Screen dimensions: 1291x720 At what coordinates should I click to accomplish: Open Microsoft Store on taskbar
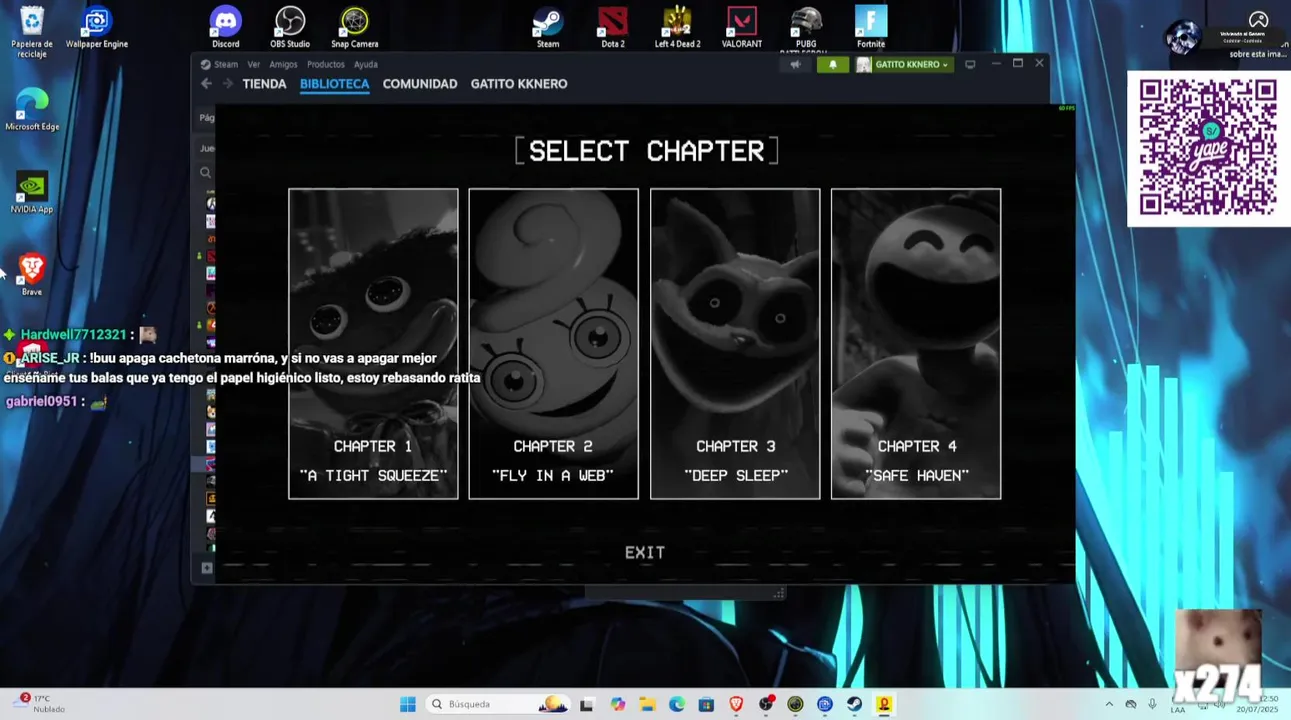coord(706,704)
